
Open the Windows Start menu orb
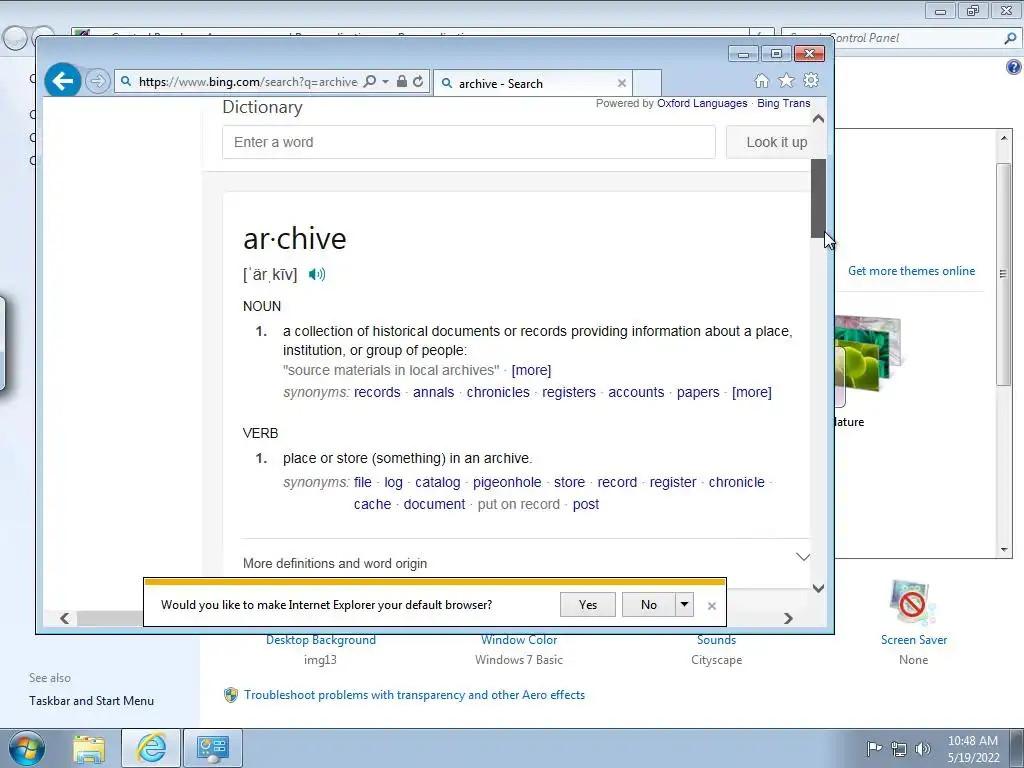click(x=26, y=748)
